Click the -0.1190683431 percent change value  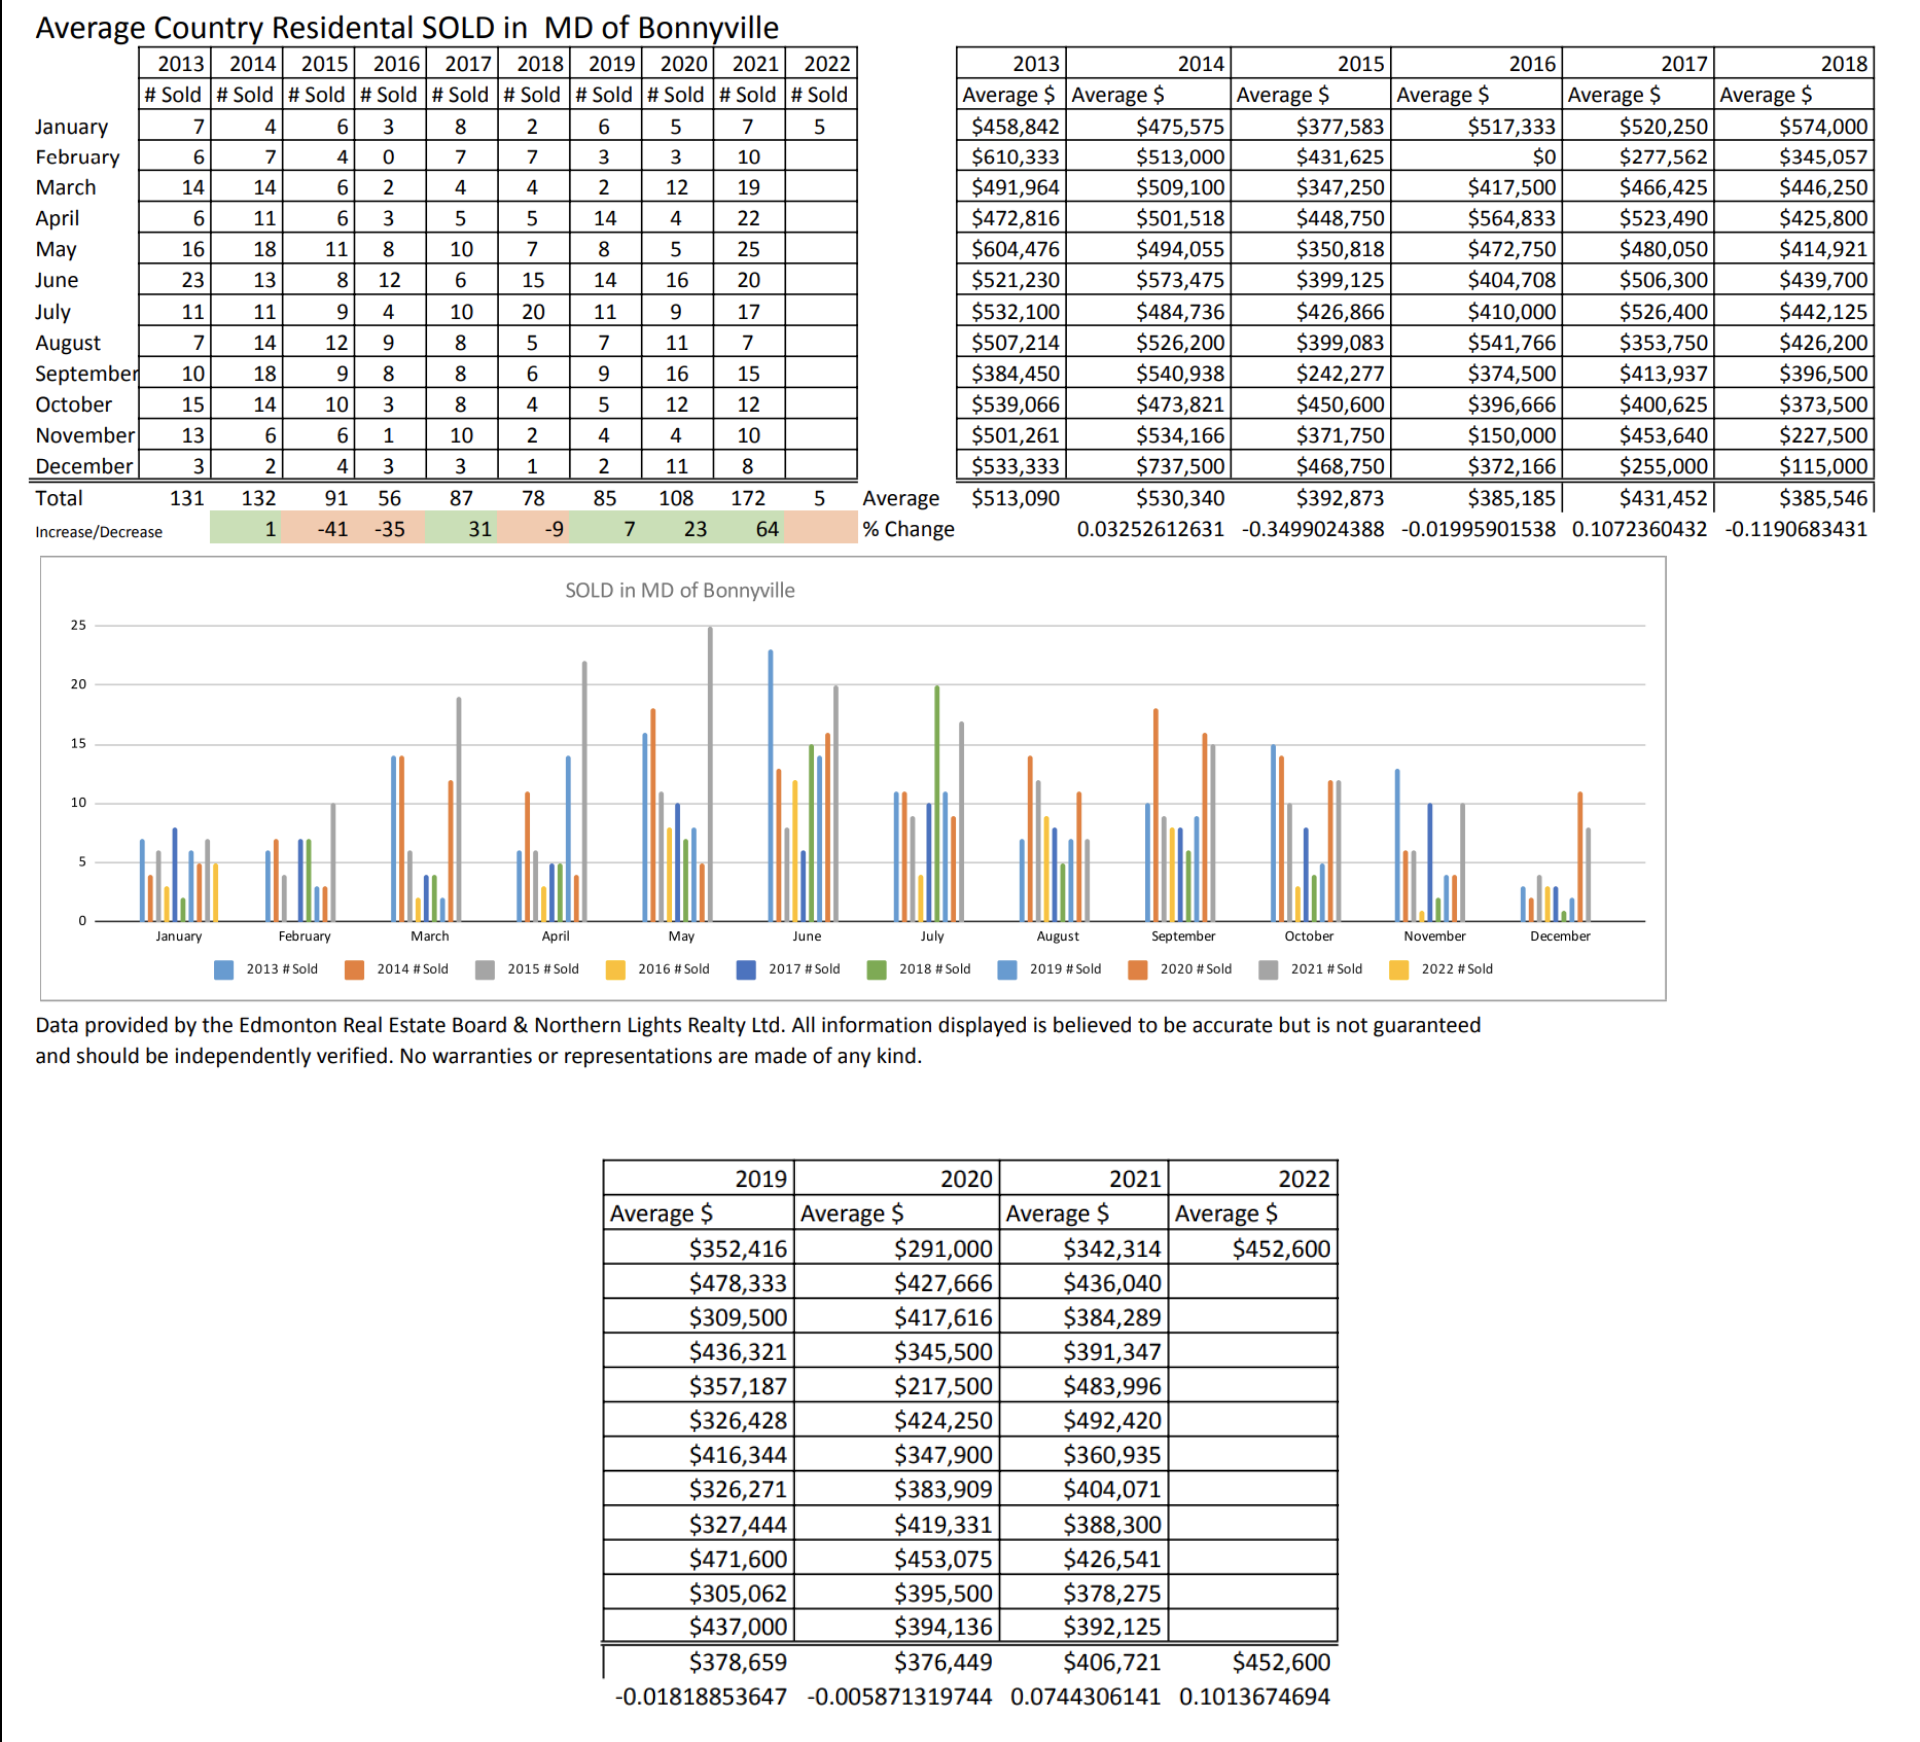click(x=1796, y=529)
